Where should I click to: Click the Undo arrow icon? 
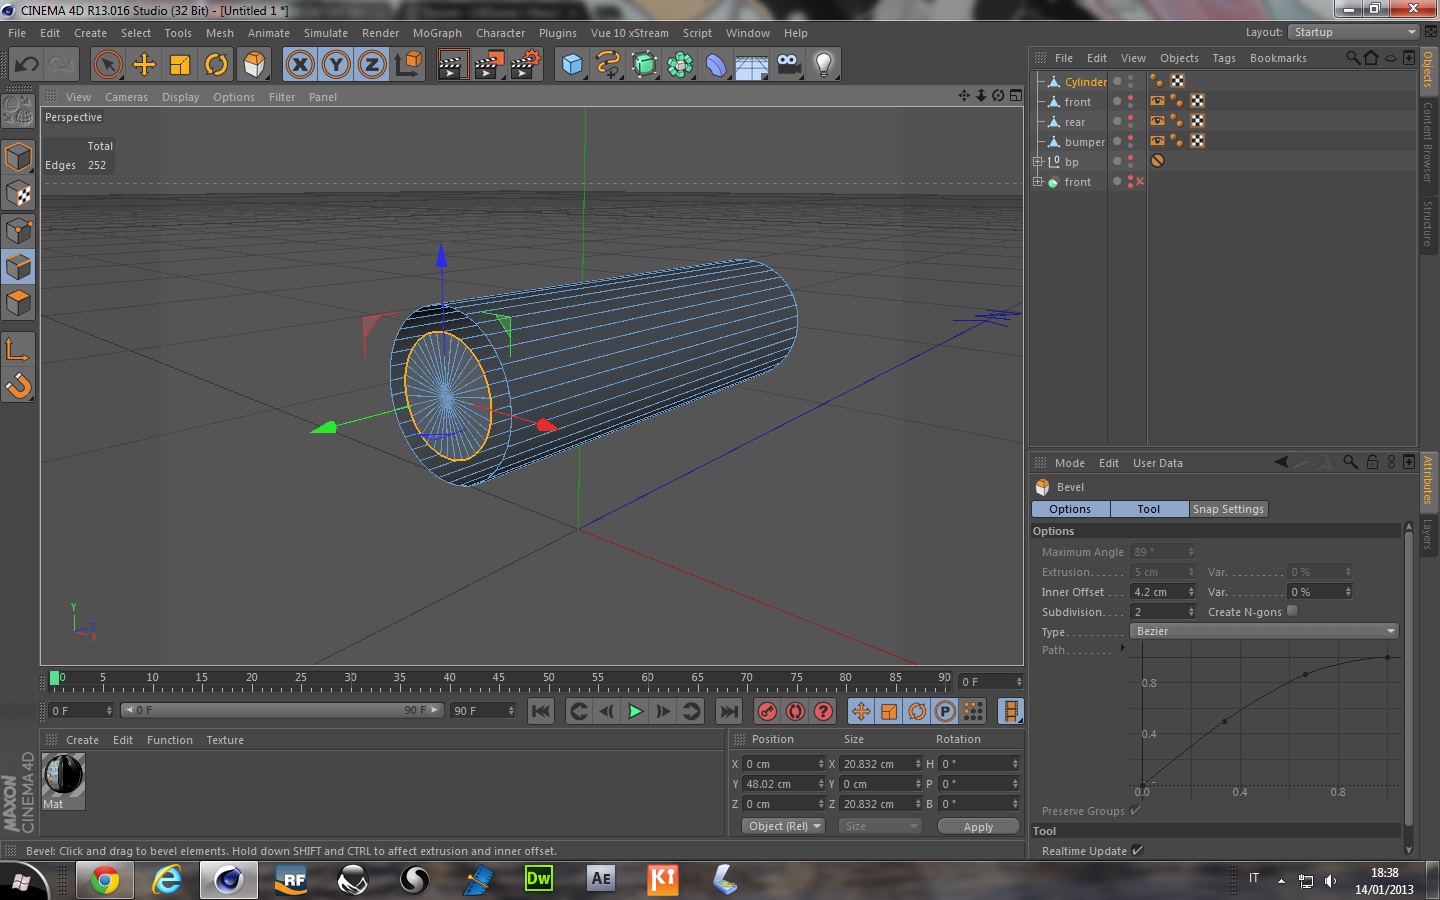tap(26, 65)
